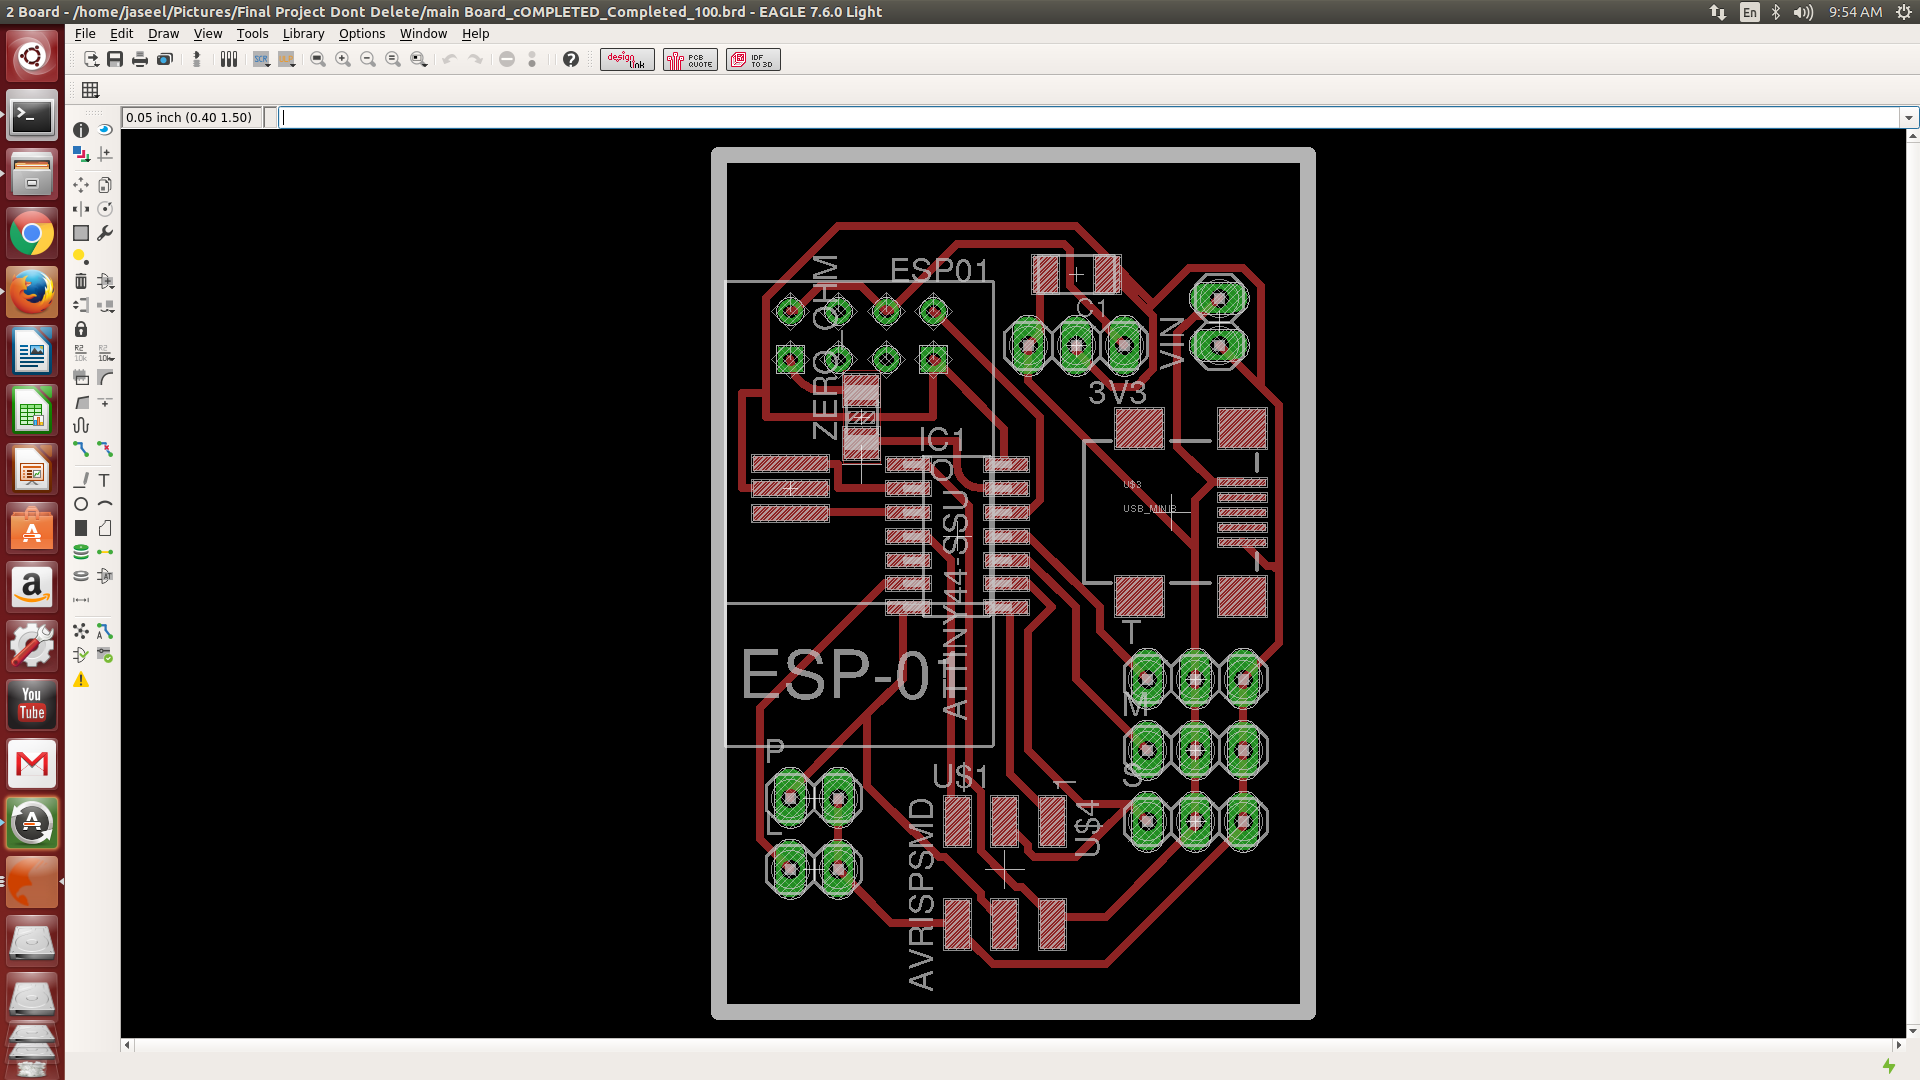Image resolution: width=1920 pixels, height=1080 pixels.
Task: Expand the command line history dropdown
Action: pyautogui.click(x=1908, y=118)
